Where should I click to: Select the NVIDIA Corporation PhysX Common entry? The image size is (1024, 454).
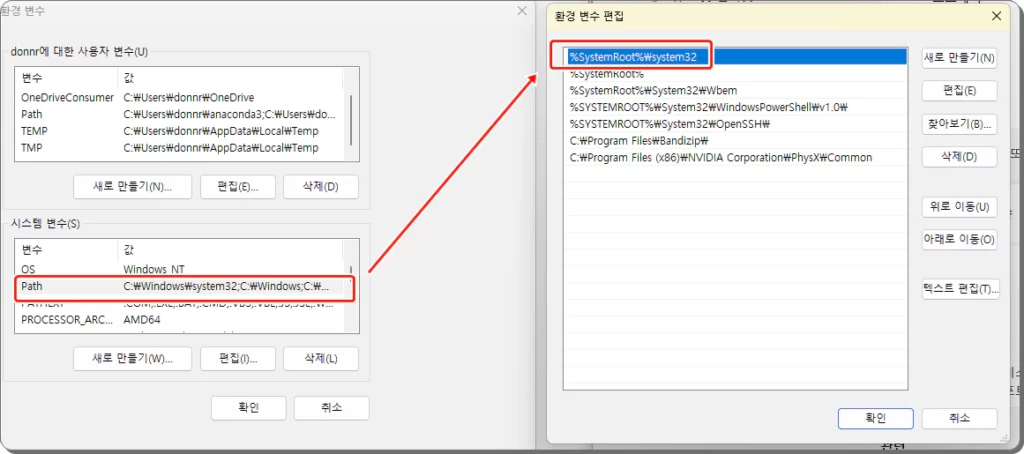click(x=720, y=158)
